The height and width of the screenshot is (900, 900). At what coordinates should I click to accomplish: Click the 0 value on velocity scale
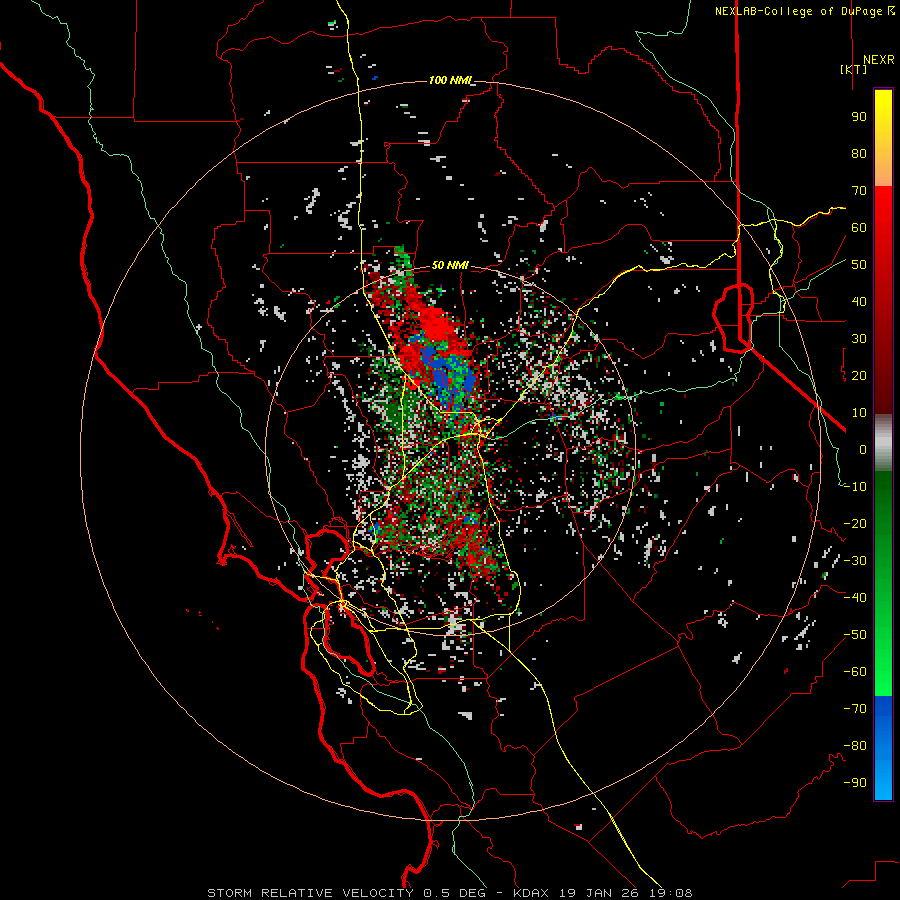click(863, 449)
